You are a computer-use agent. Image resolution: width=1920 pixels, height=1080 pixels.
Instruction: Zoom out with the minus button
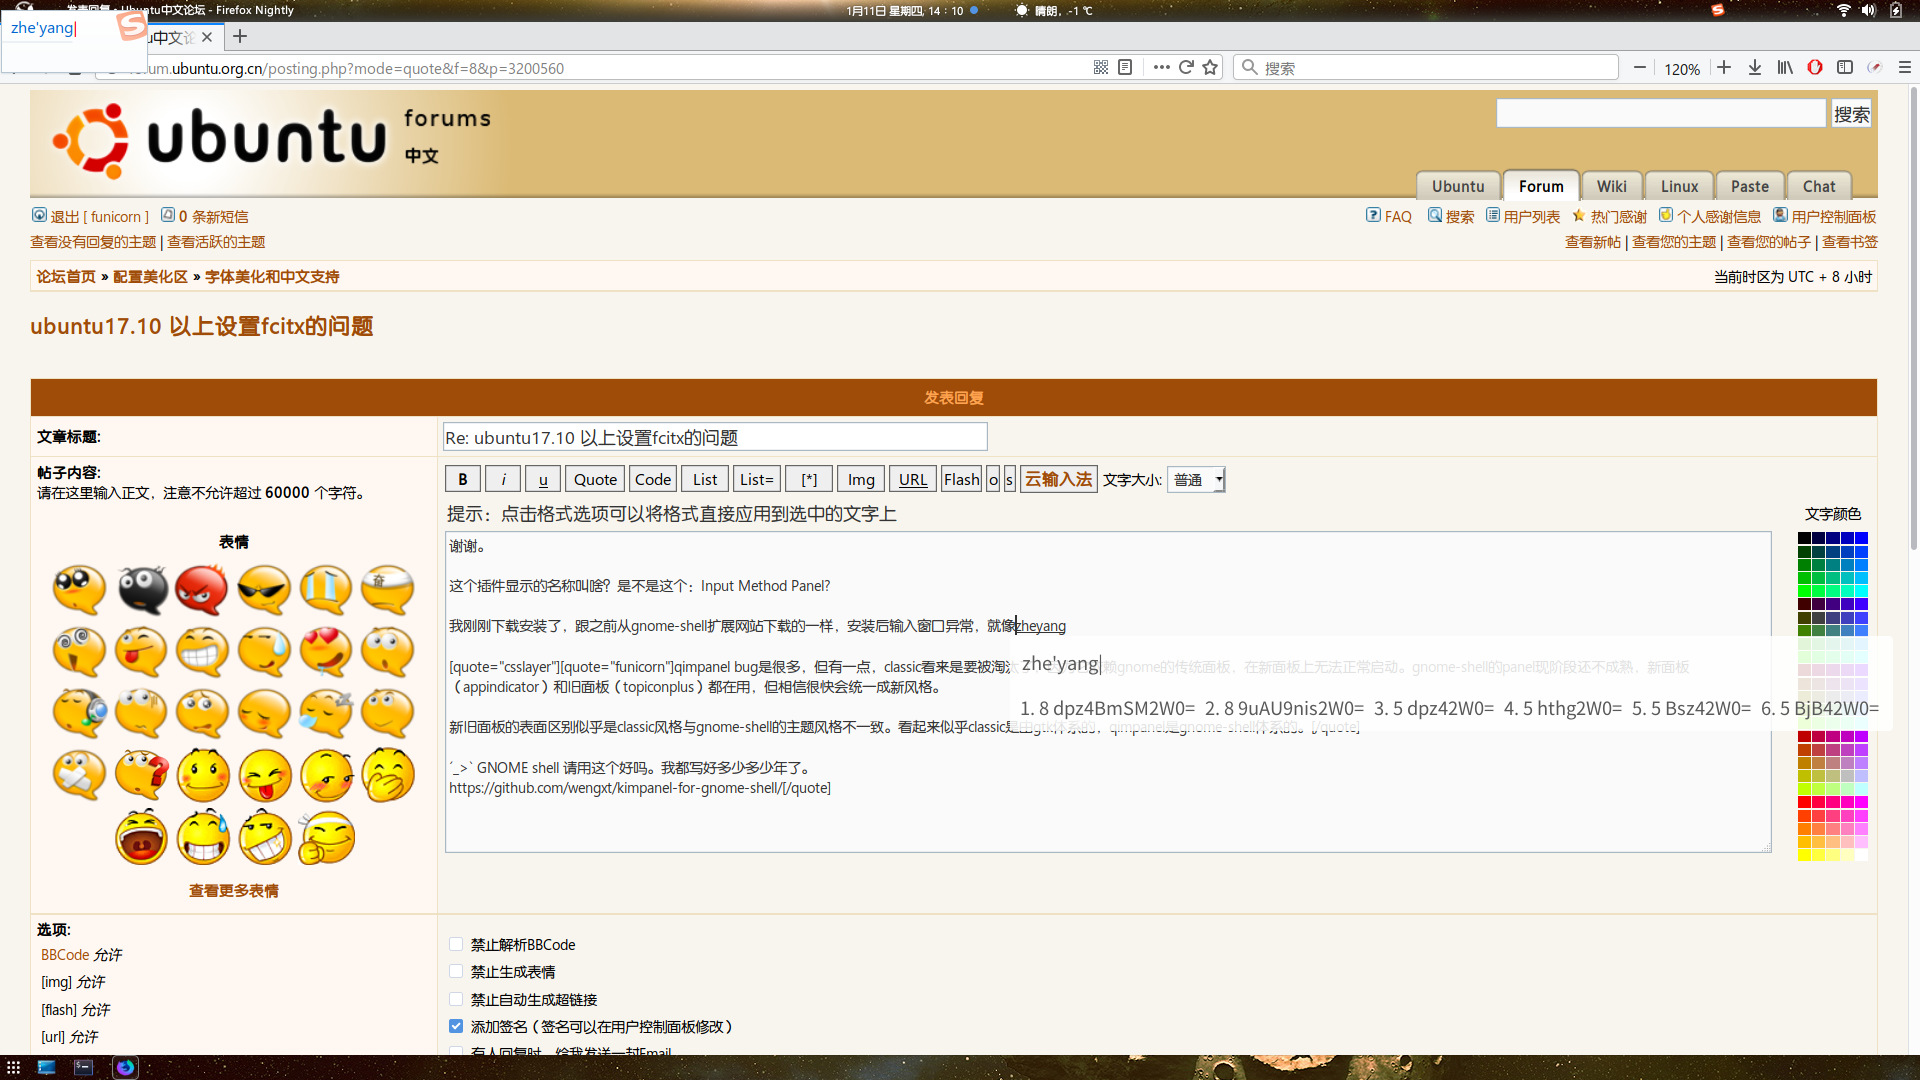[x=1640, y=67]
